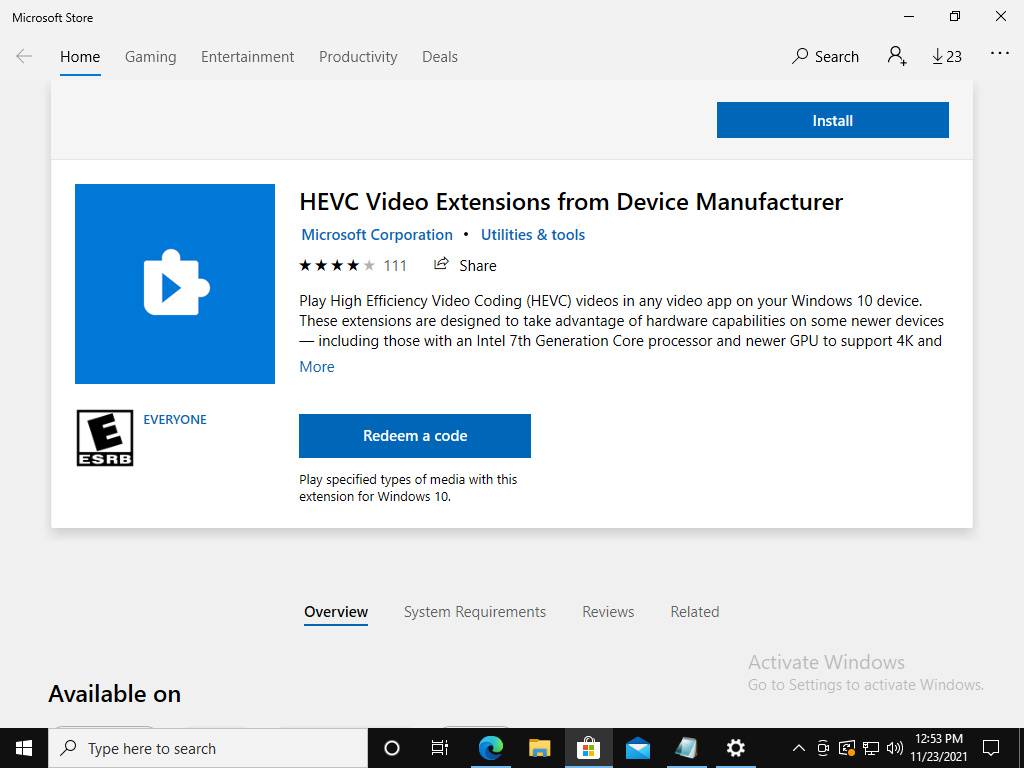This screenshot has width=1024, height=768.
Task: Open the Windows Start menu
Action: coord(24,748)
